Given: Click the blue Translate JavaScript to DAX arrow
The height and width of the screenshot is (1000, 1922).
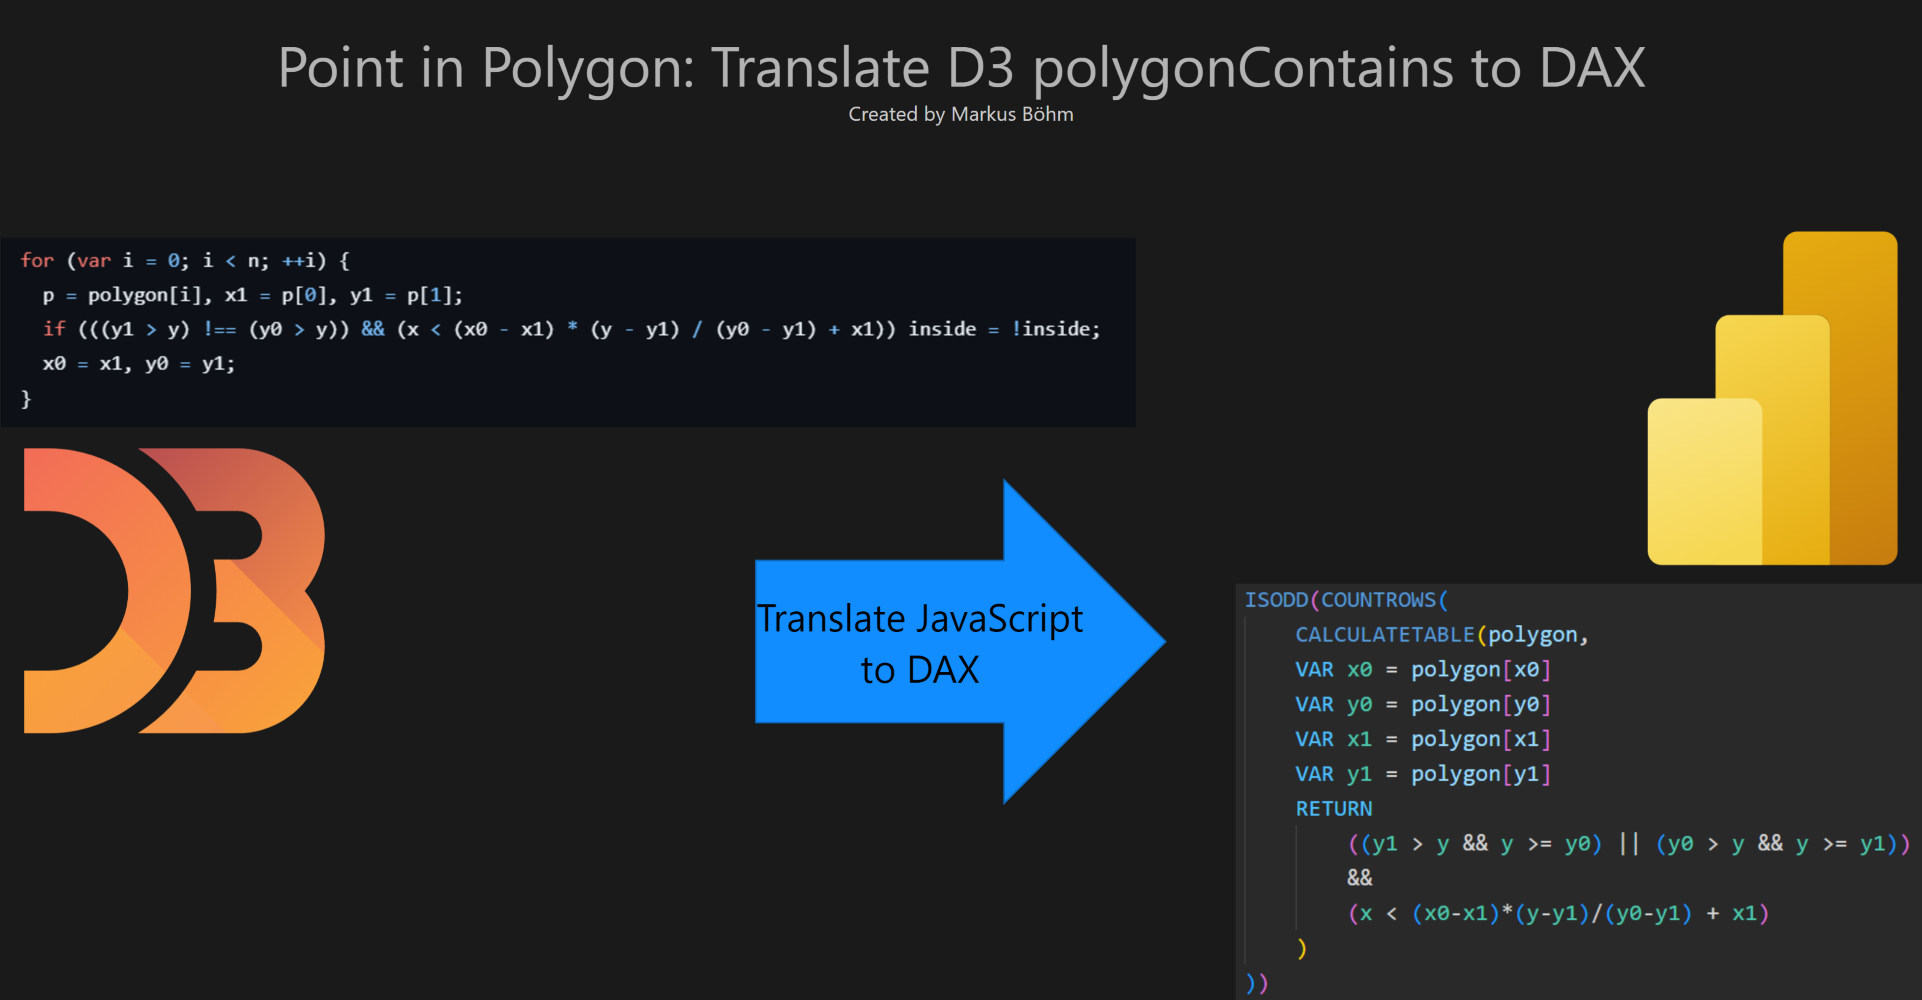Looking at the screenshot, I should click(x=960, y=641).
